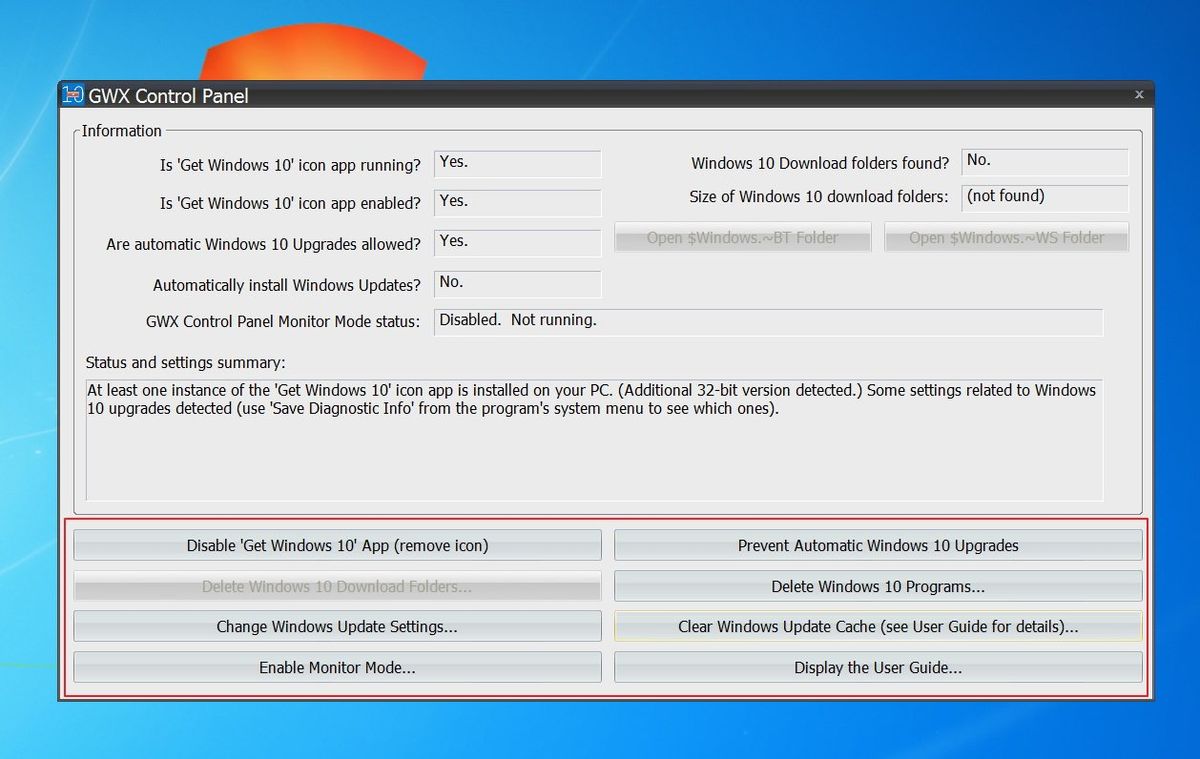Select the 'Get Windows 10' icon enabled status field
The image size is (1200, 759).
pos(517,203)
